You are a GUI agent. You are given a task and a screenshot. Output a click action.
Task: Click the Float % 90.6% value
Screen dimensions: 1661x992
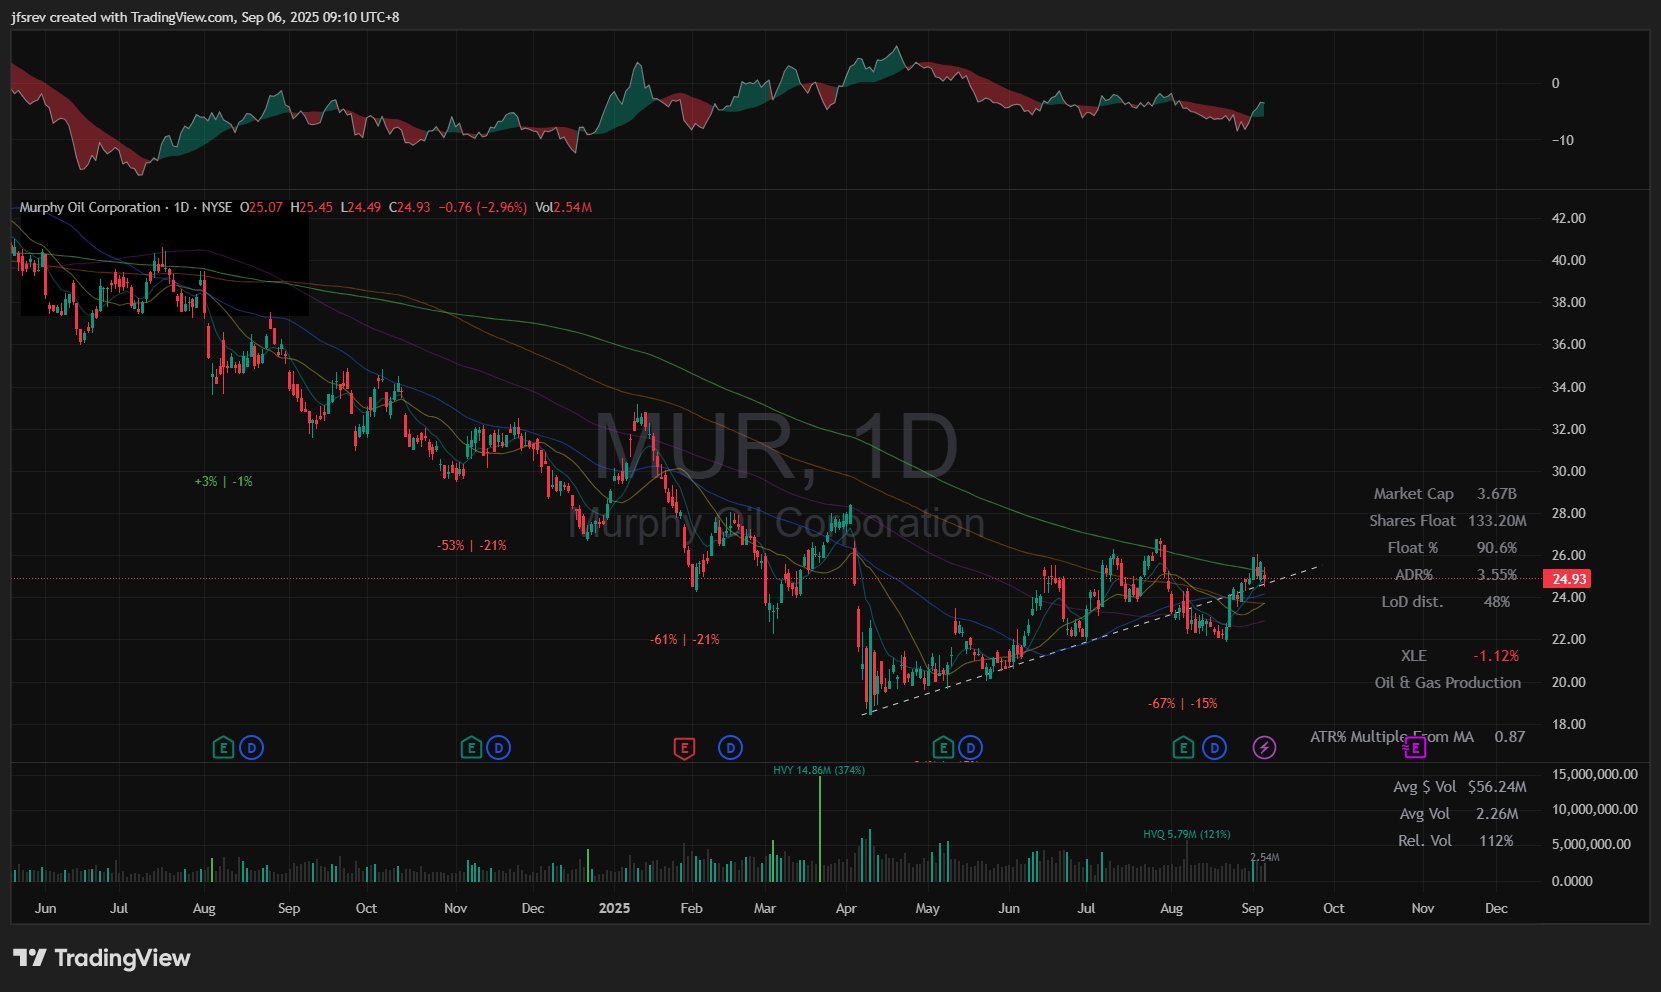point(1497,548)
